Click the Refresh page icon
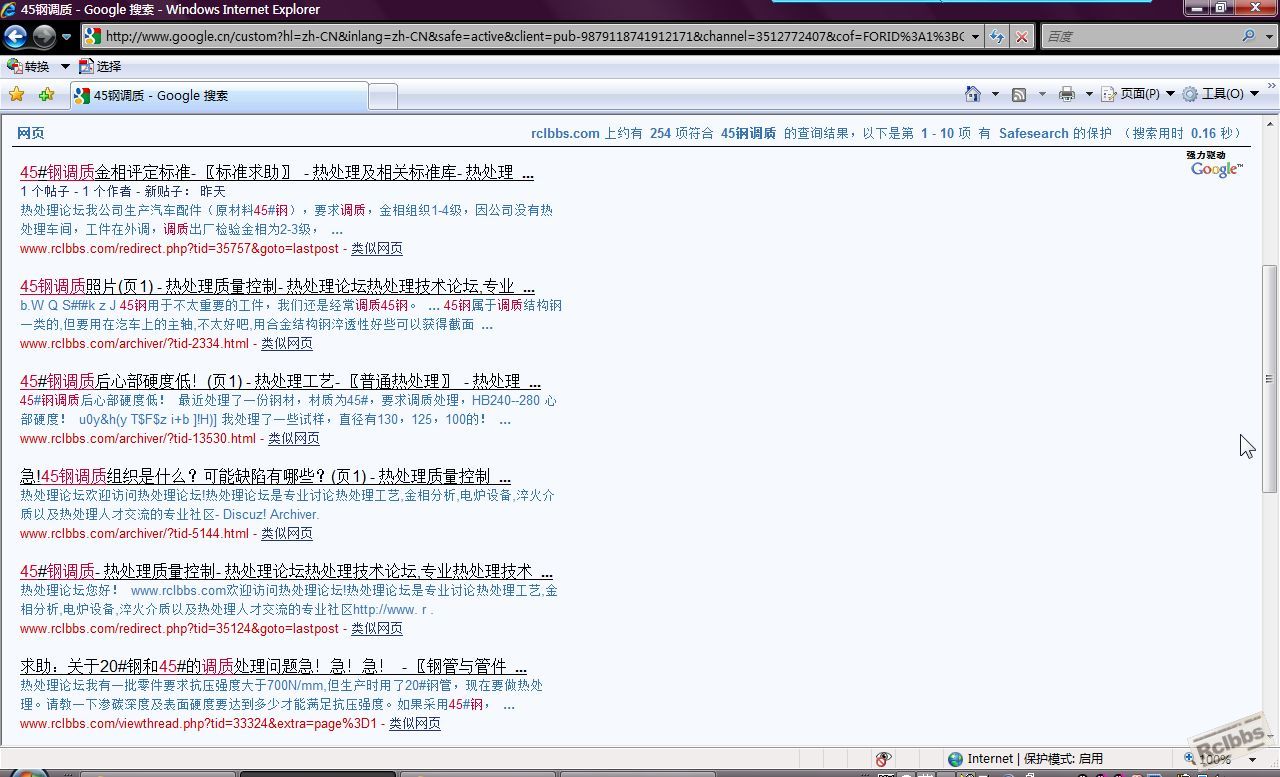This screenshot has width=1280, height=777. click(x=997, y=37)
